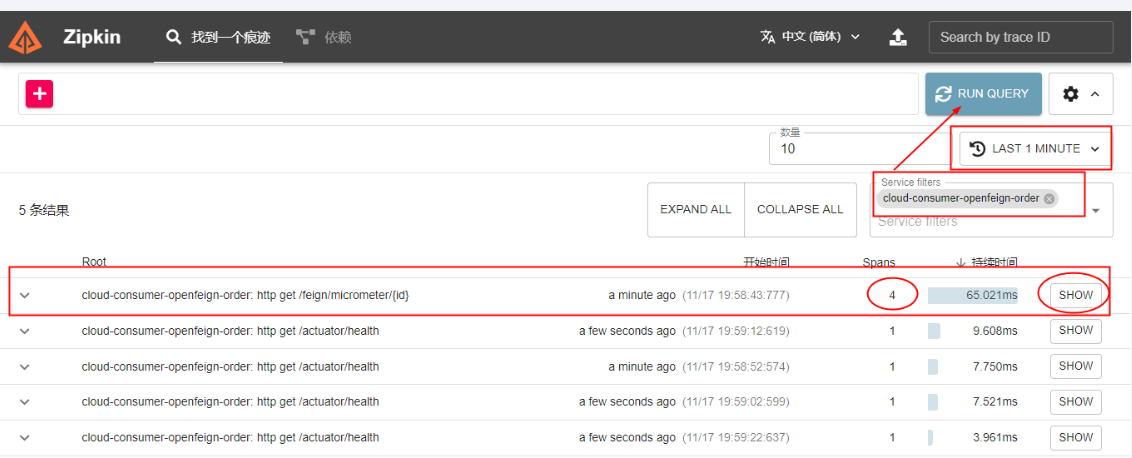
Task: Click the 开始时间 column header
Action: [767, 262]
